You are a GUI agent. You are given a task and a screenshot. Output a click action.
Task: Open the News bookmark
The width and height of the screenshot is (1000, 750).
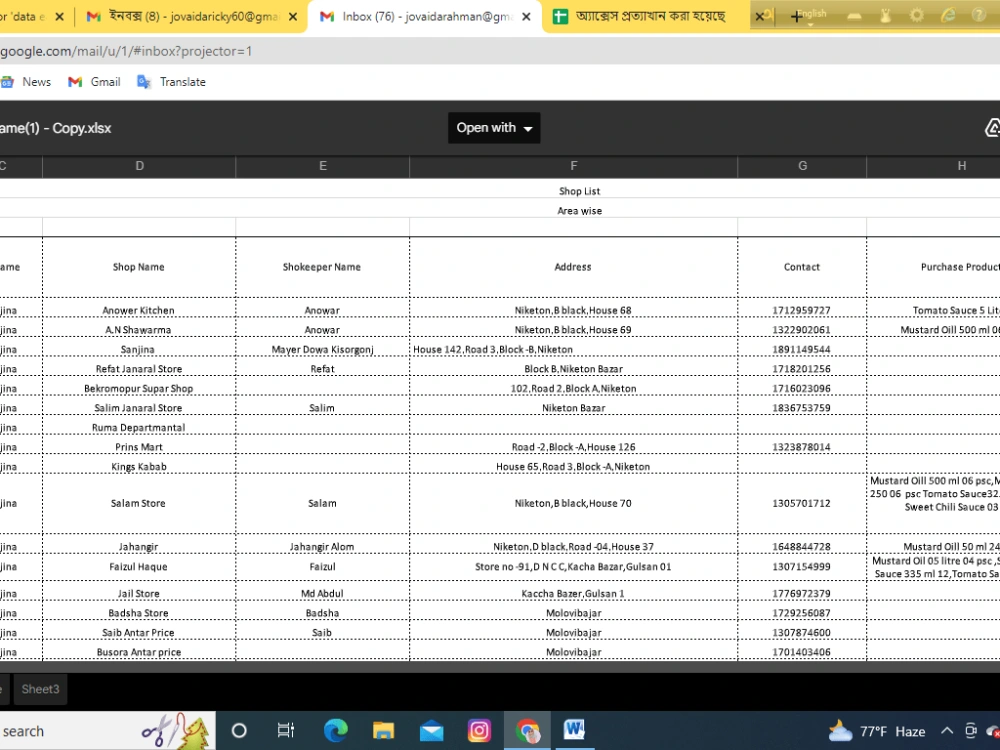coord(26,82)
